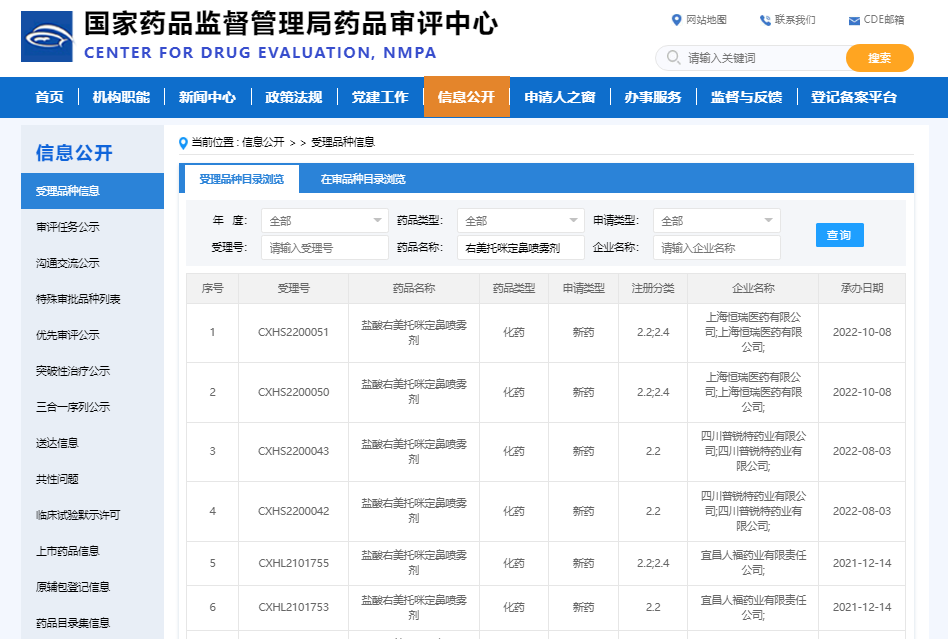Switch to 在审品种目录浏览 tab

coord(363,179)
